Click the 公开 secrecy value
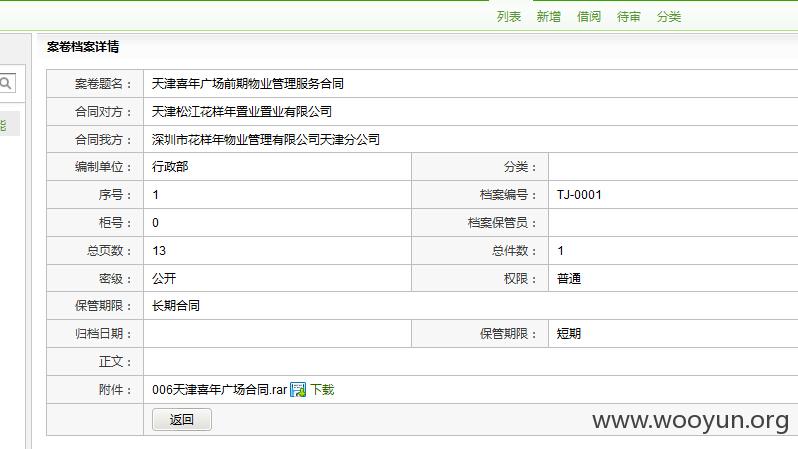 coord(164,278)
